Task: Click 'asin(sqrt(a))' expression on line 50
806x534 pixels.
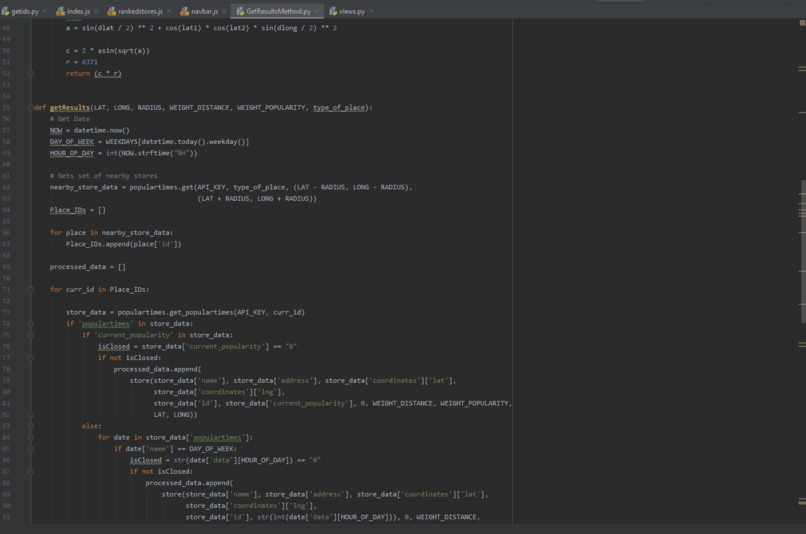Action: coord(123,50)
